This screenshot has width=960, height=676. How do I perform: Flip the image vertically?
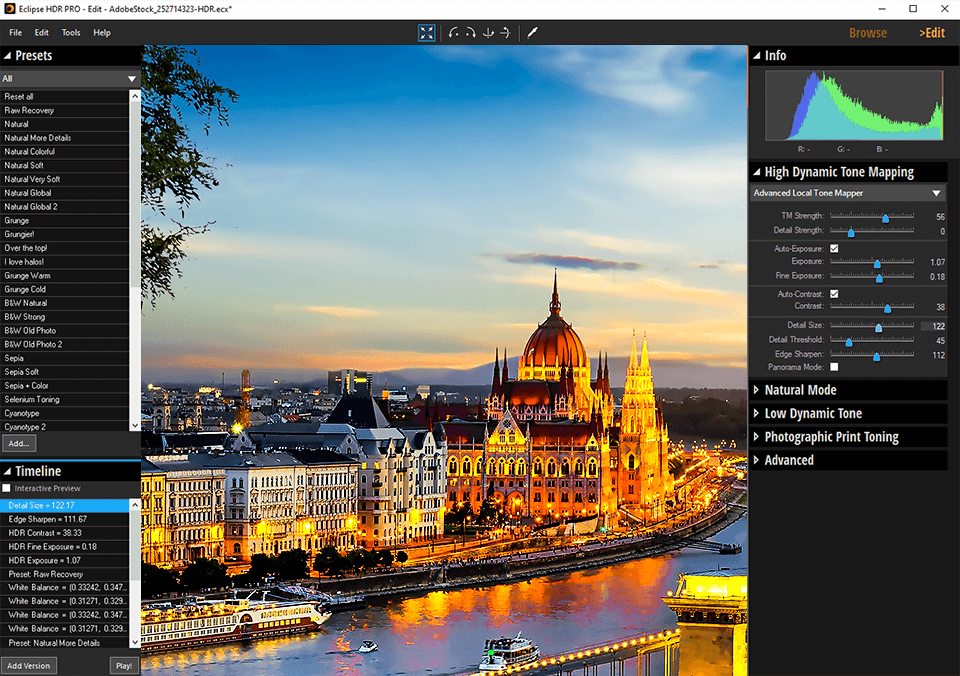(x=488, y=32)
